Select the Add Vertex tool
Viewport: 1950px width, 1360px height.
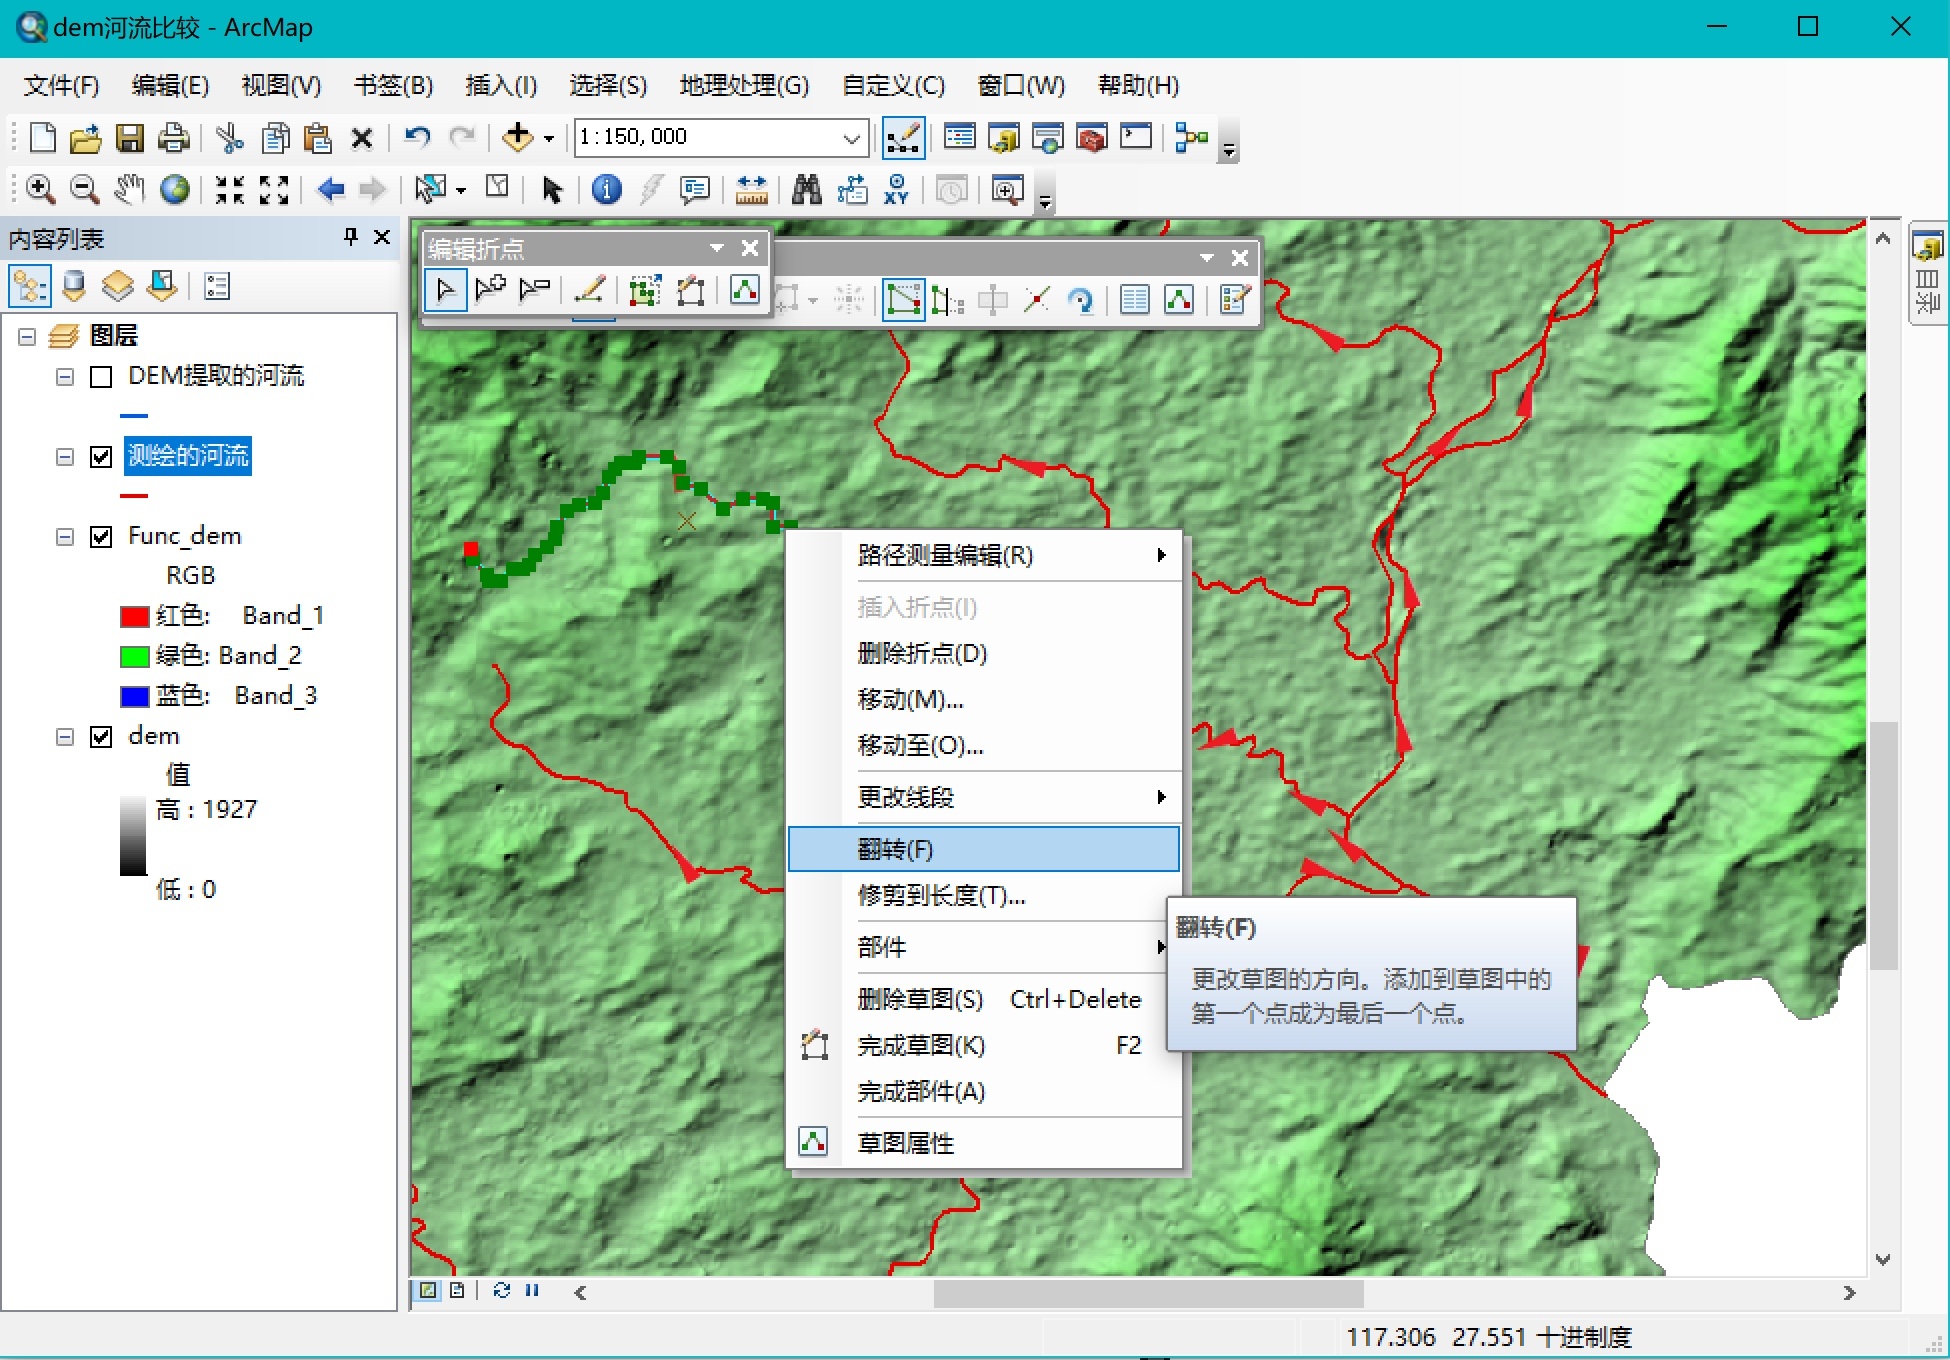[x=491, y=291]
